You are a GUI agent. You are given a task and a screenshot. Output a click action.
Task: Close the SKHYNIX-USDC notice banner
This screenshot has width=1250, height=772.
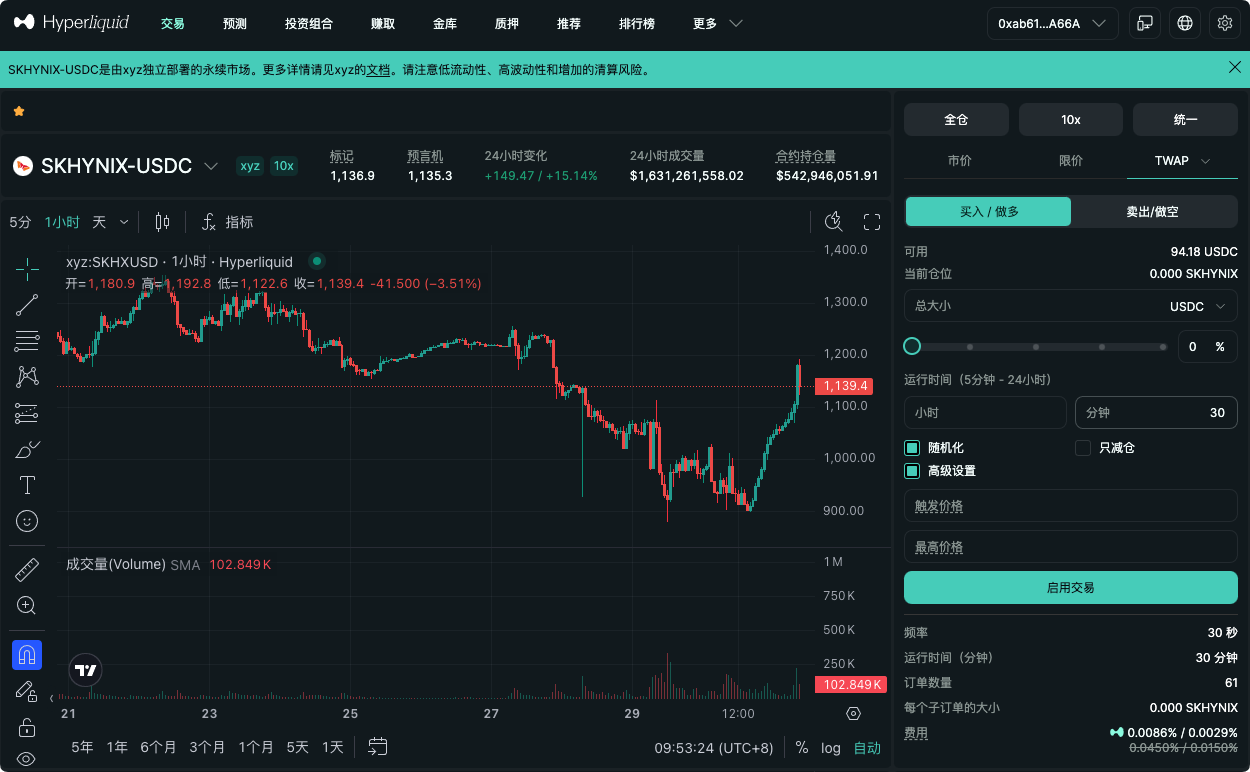(x=1235, y=67)
